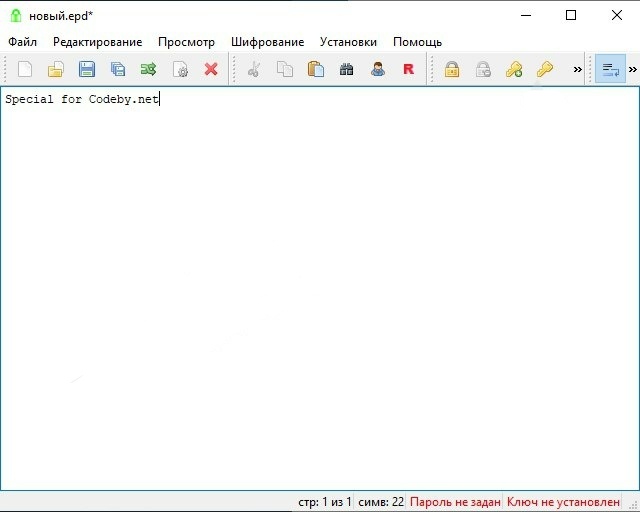Click the person avatar toolbar icon
Image resolution: width=640 pixels, height=512 pixels.
point(378,69)
